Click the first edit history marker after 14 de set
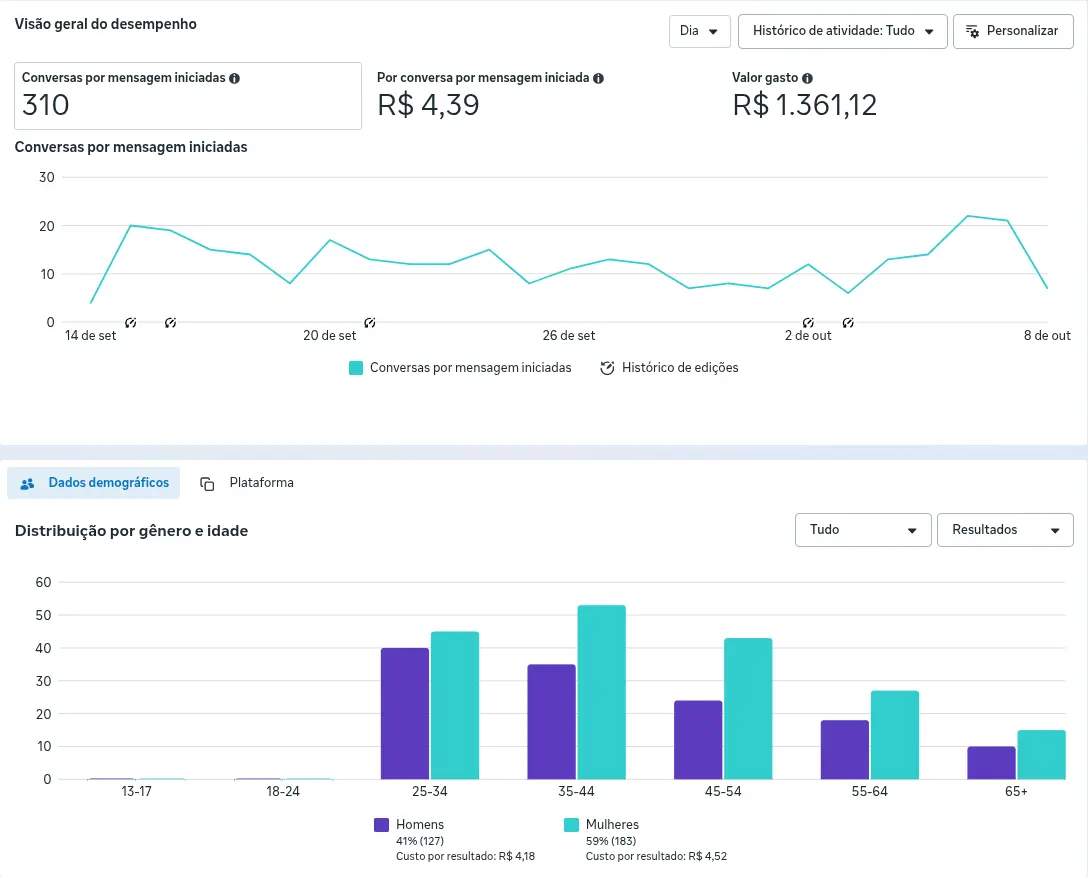Image resolution: width=1088 pixels, height=877 pixels. (130, 323)
